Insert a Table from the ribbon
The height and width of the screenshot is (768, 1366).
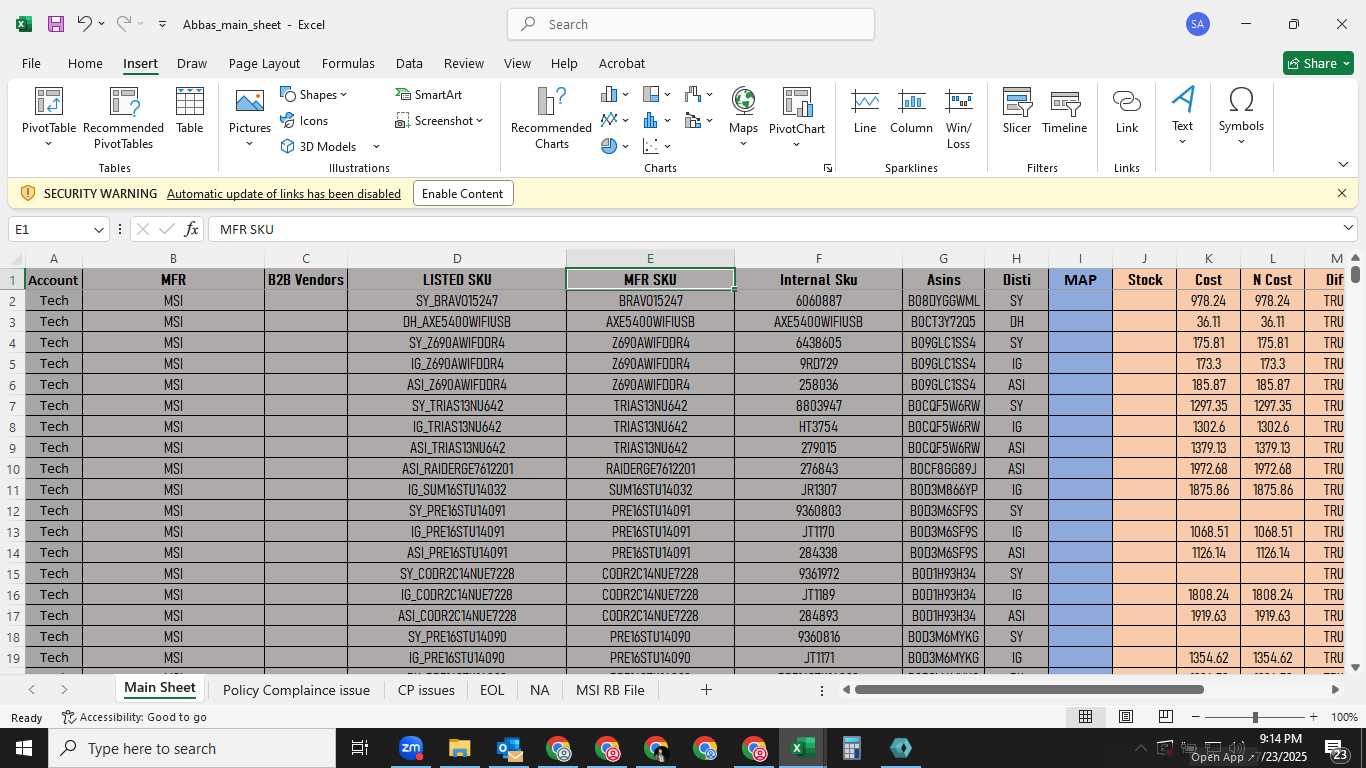[x=190, y=112]
